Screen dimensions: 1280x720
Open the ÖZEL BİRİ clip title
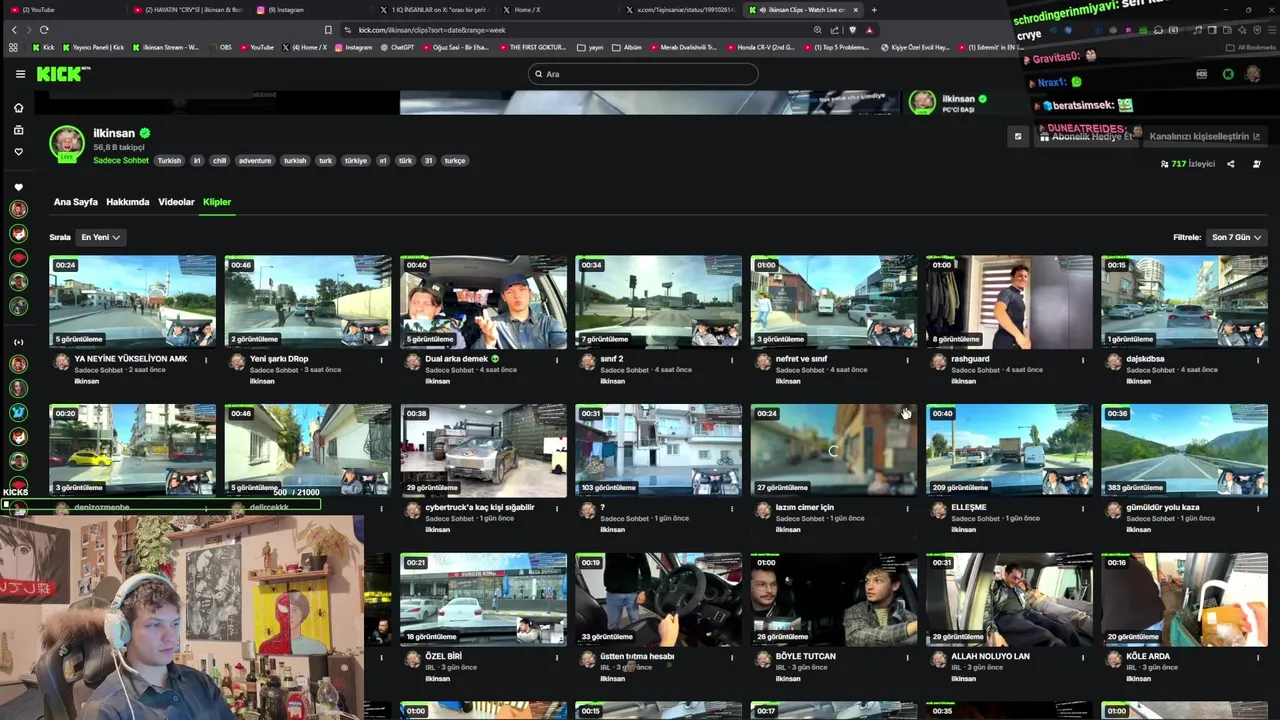[x=443, y=656]
